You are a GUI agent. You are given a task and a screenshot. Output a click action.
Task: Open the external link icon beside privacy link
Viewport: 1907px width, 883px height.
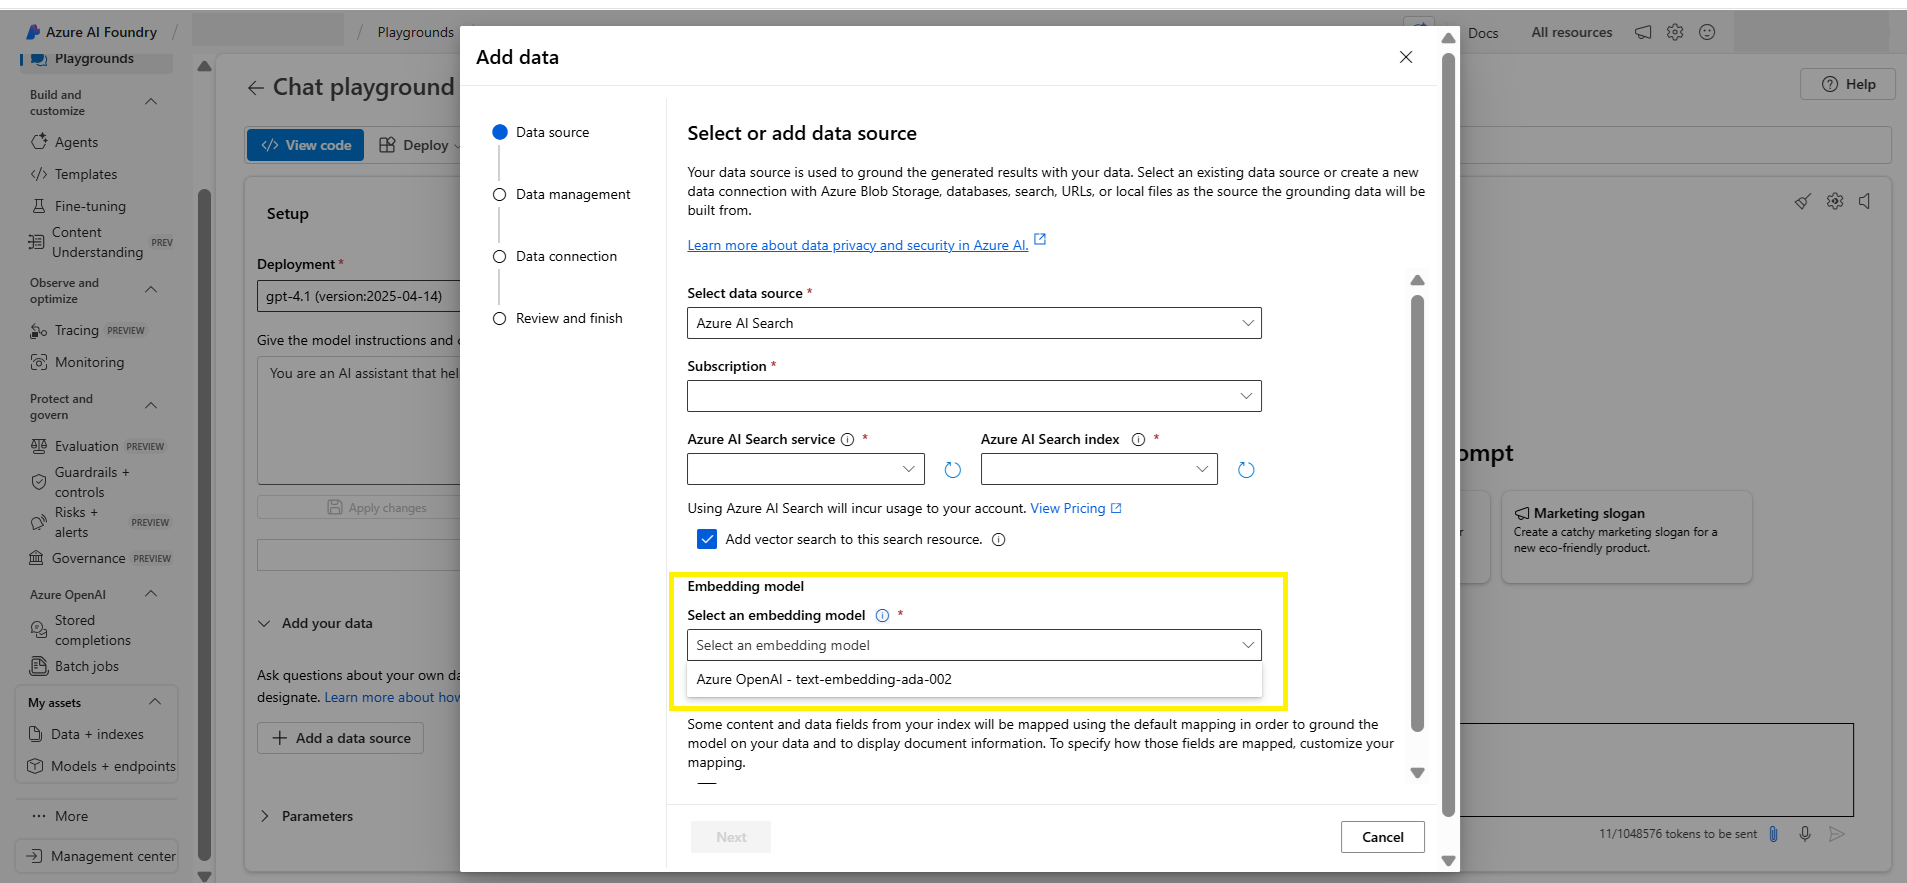1040,239
